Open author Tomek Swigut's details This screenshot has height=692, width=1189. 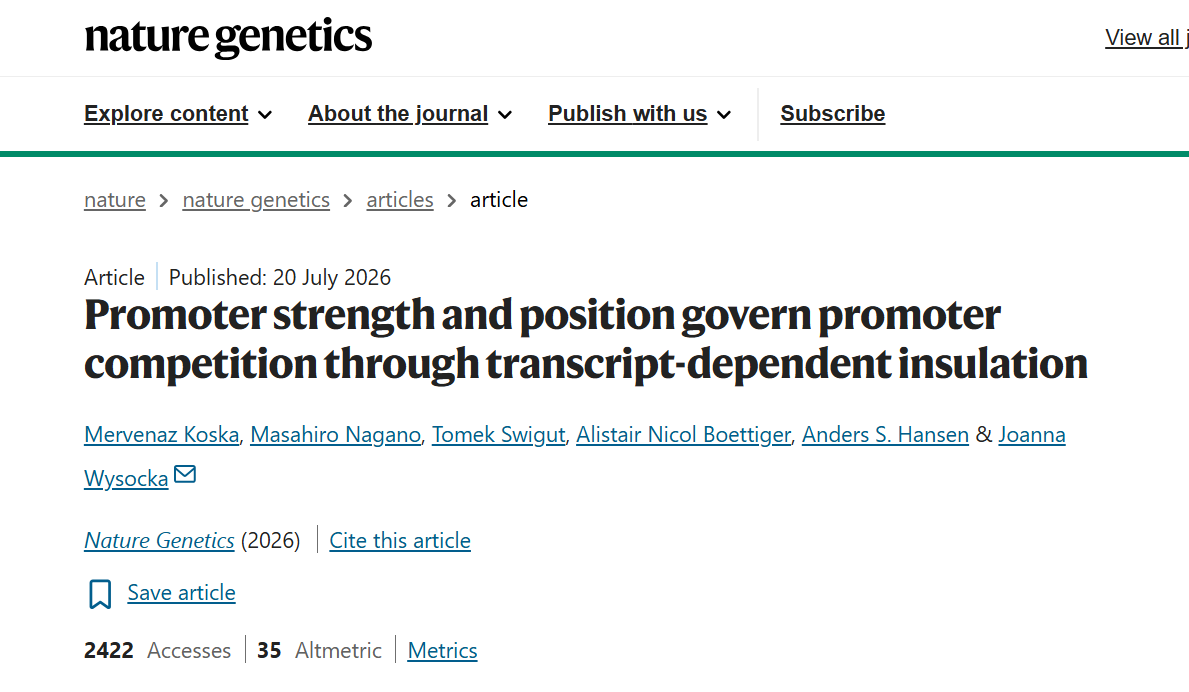tap(498, 435)
